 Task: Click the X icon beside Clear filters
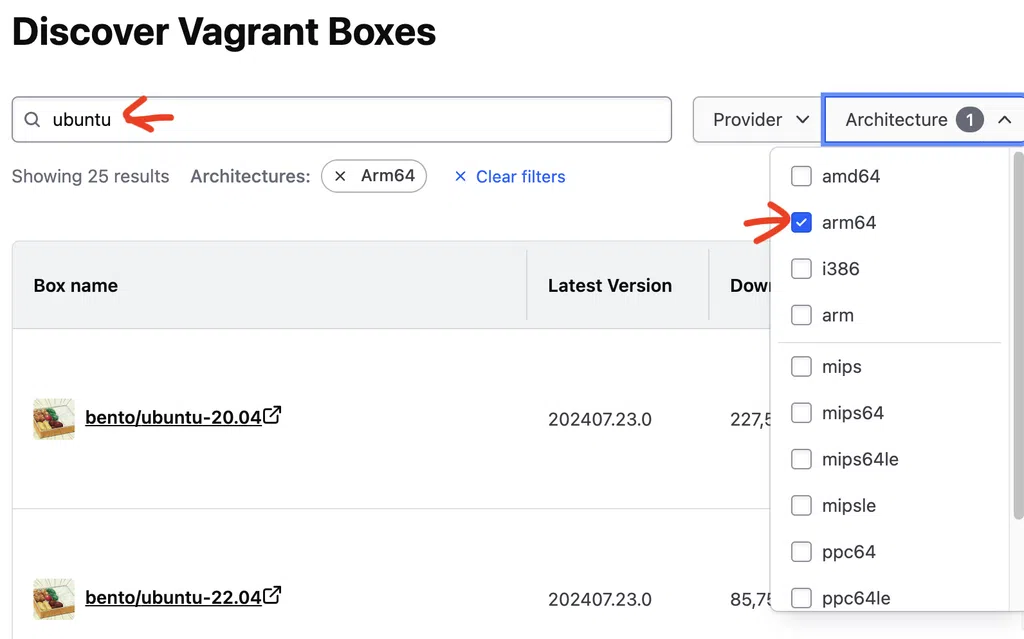pyautogui.click(x=460, y=176)
